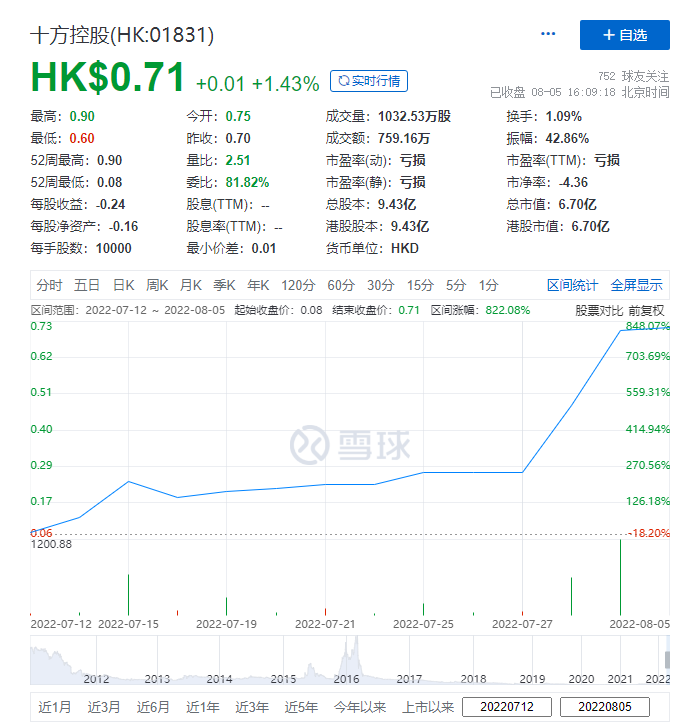Select the 周K chart tab
686x727 pixels.
(x=157, y=285)
